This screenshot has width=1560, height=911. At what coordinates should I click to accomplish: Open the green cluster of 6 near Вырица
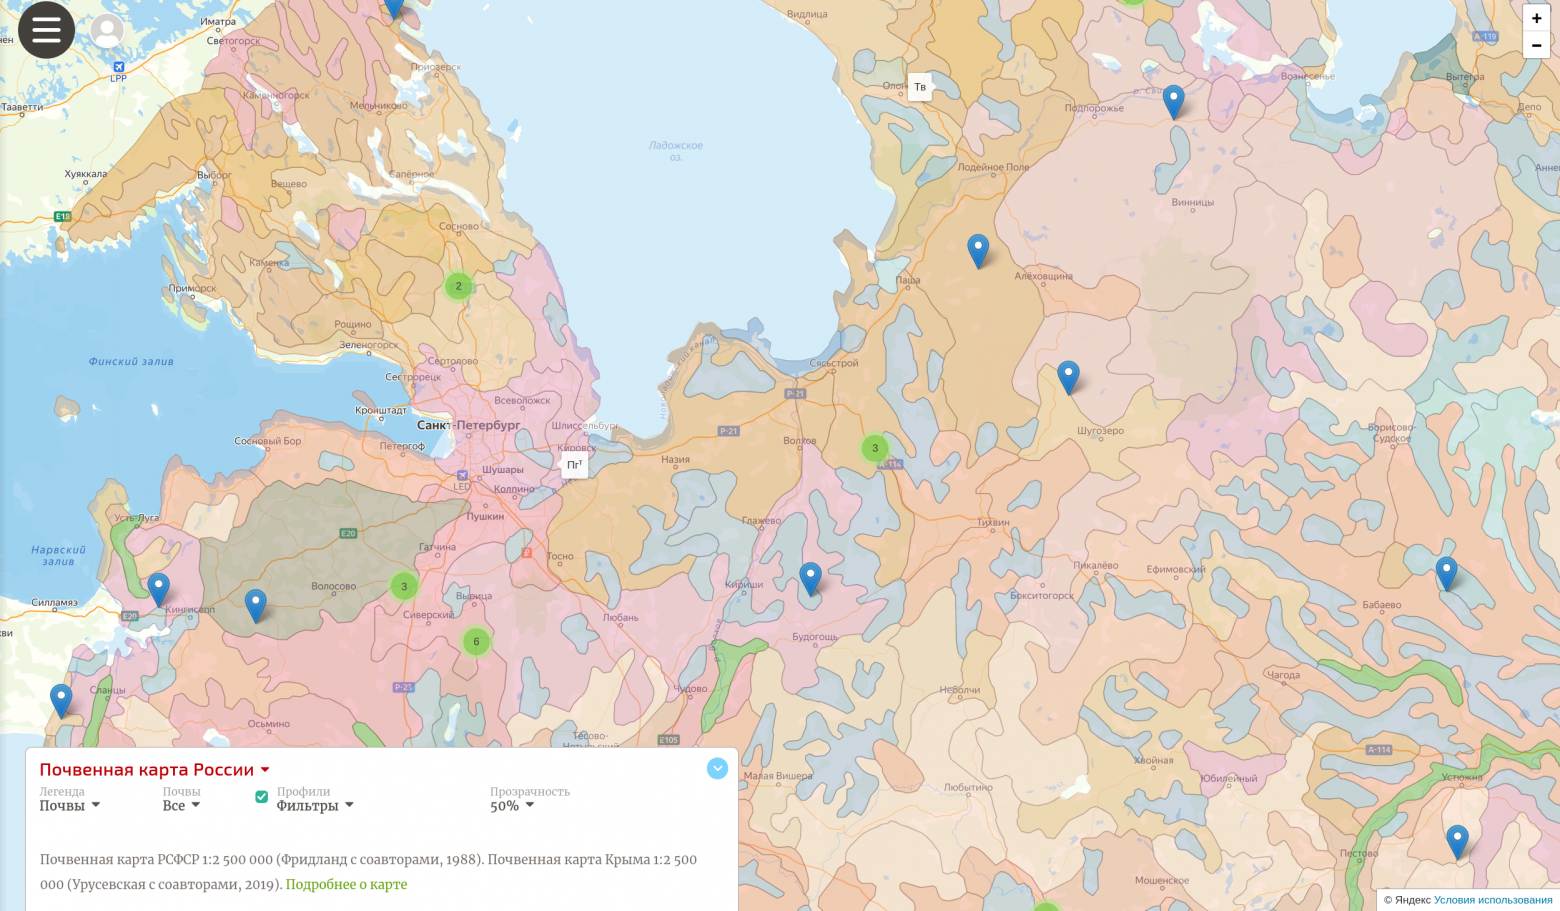(476, 642)
